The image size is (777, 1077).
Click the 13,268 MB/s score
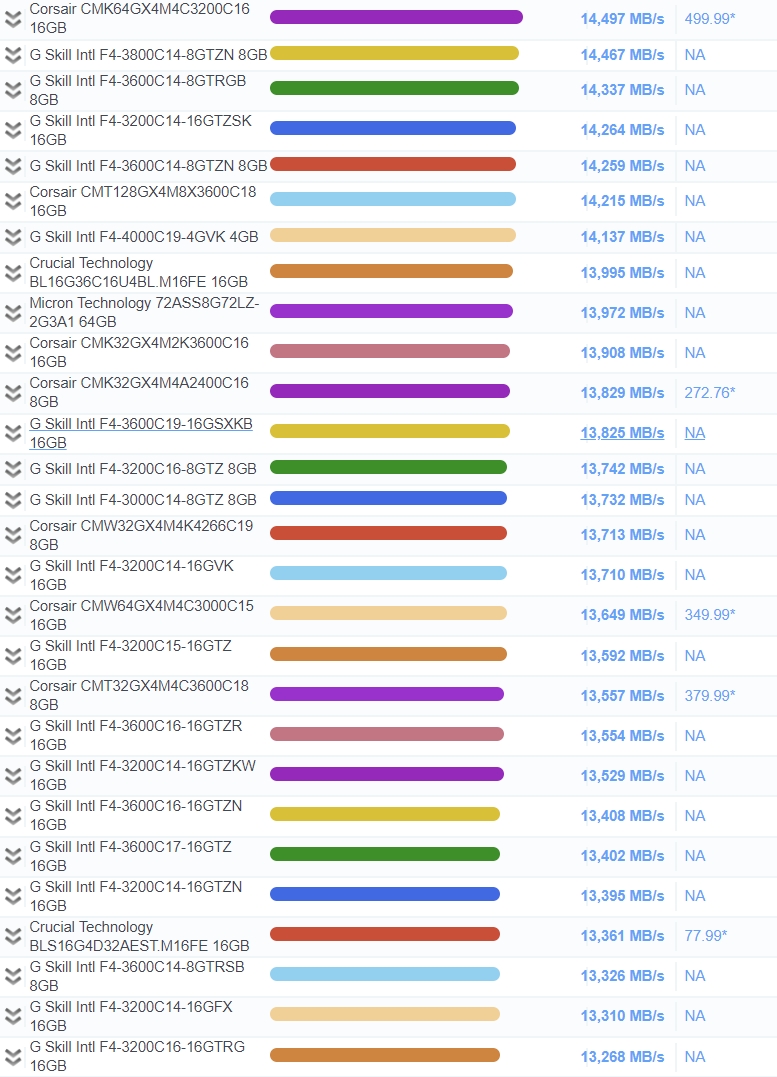622,1056
